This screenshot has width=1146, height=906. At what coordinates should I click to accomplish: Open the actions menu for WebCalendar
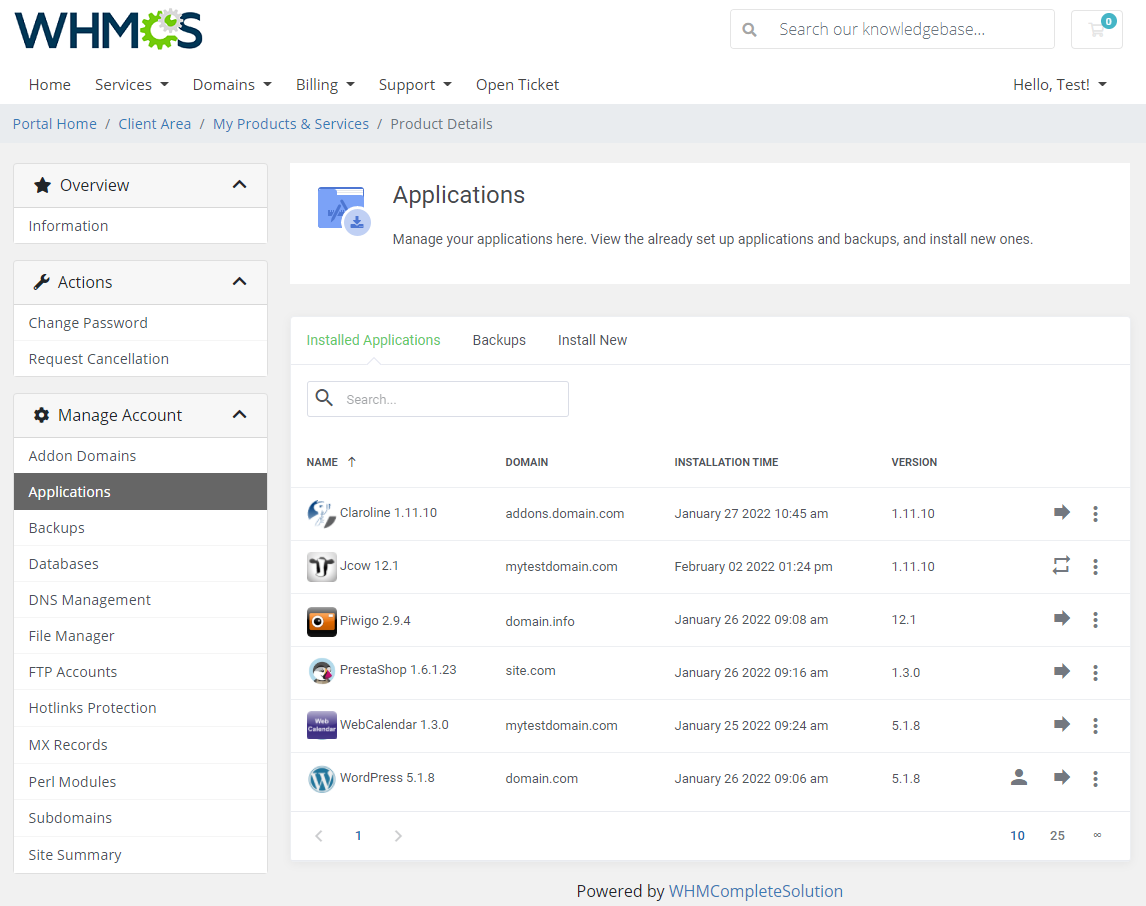pyautogui.click(x=1095, y=725)
